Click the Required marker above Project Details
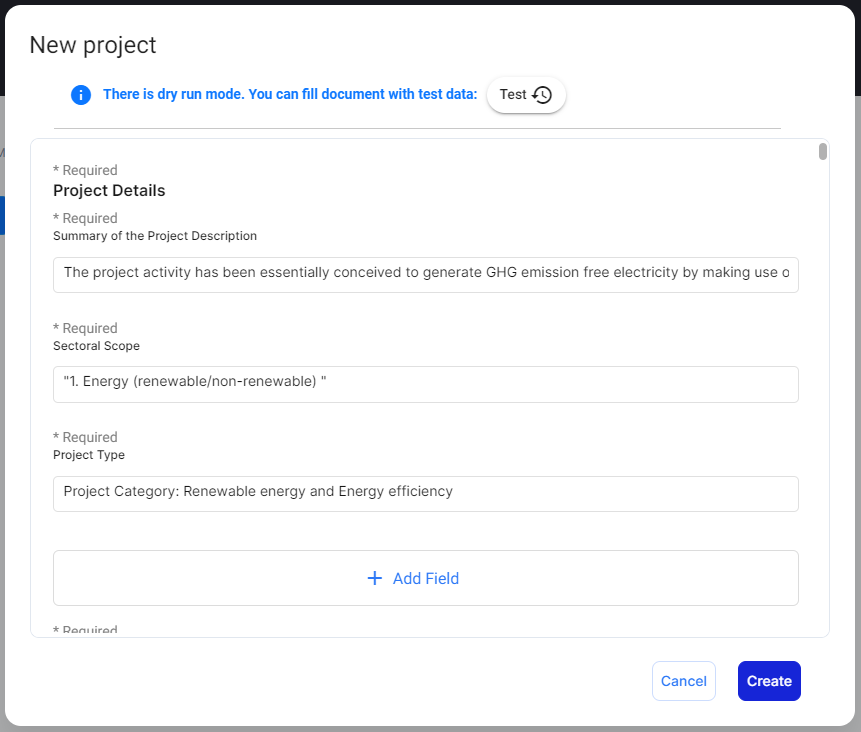Viewport: 861px width, 732px height. click(x=85, y=170)
